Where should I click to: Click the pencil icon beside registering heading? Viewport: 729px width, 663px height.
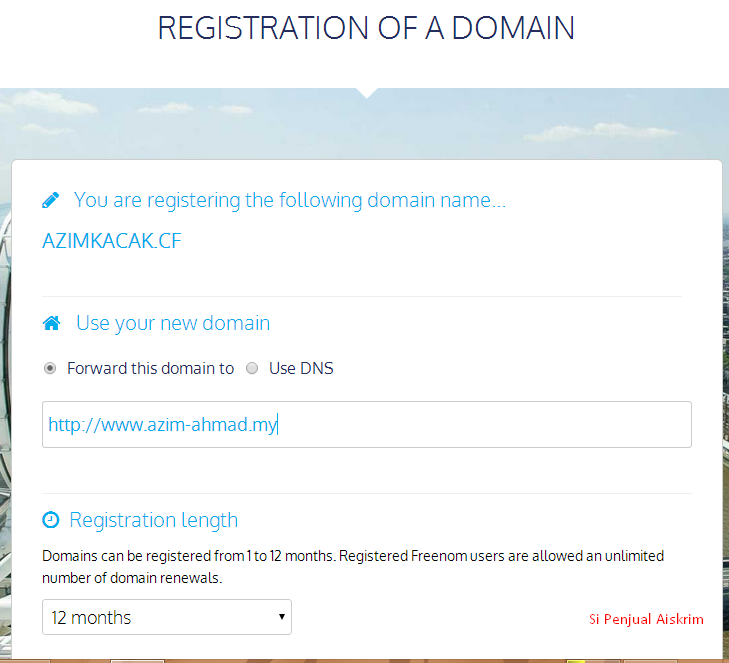point(51,200)
